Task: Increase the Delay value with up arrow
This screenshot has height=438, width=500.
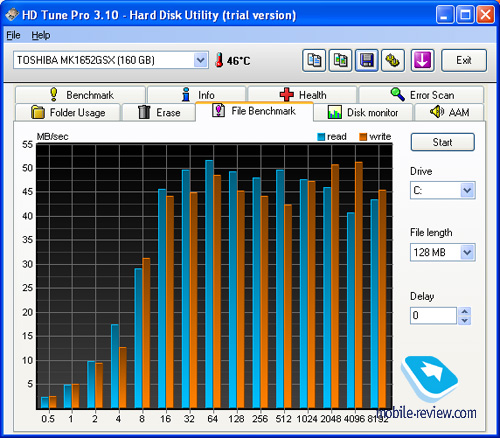Action: tap(464, 311)
